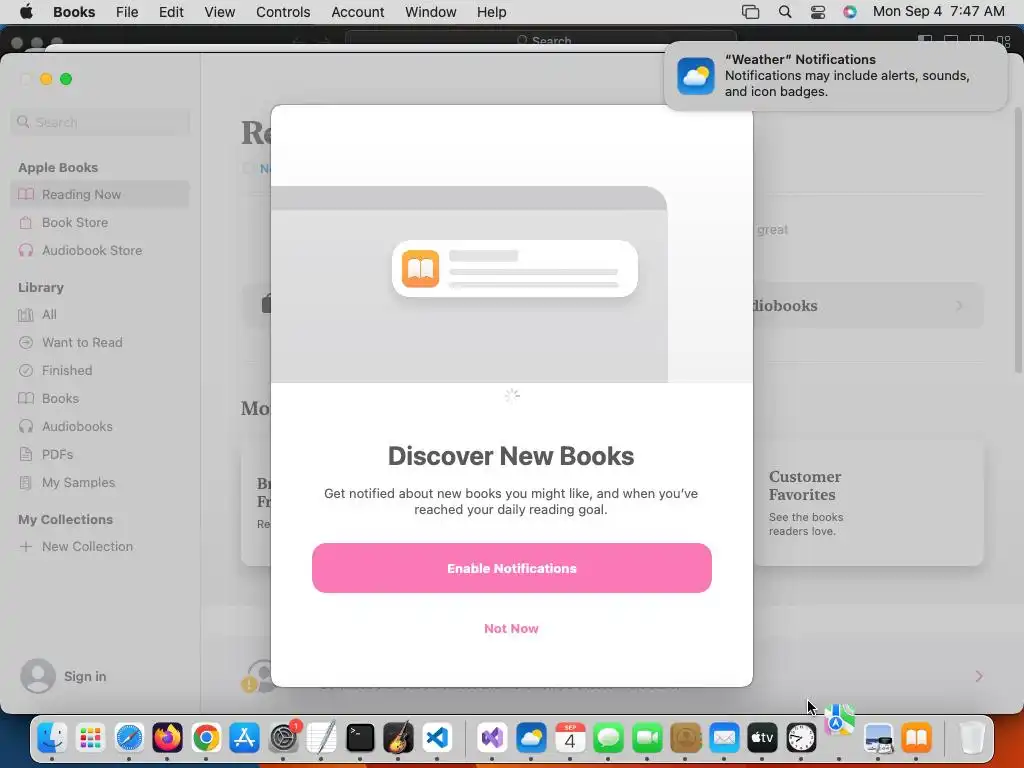Image resolution: width=1024 pixels, height=768 pixels.
Task: Open TextEdit from the Dock
Action: [321, 738]
